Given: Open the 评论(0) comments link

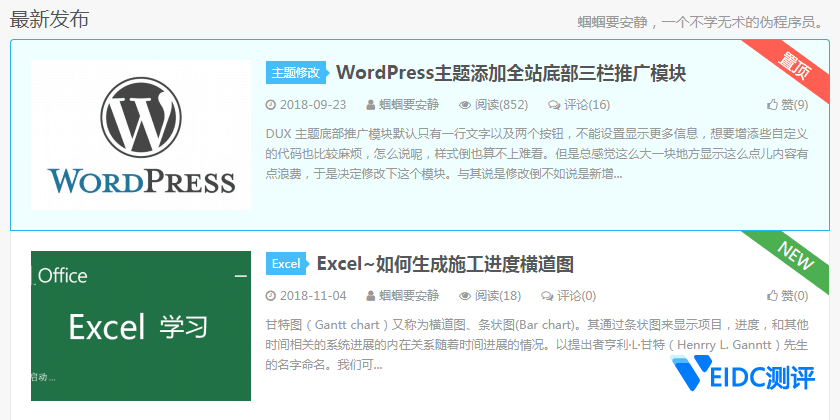Looking at the screenshot, I should point(576,296).
